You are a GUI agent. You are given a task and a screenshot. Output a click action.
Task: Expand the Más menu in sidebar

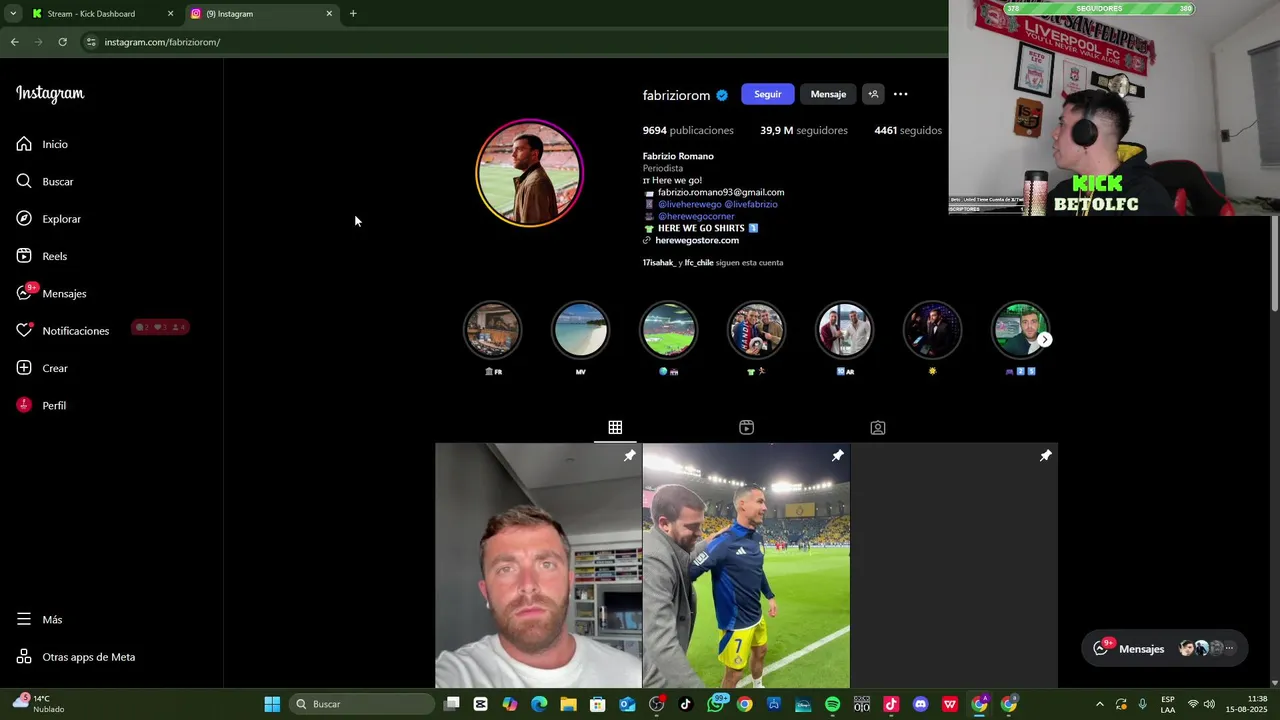(x=40, y=619)
